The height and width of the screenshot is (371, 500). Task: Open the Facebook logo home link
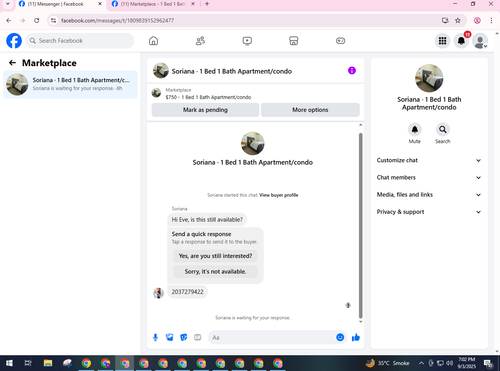(14, 41)
